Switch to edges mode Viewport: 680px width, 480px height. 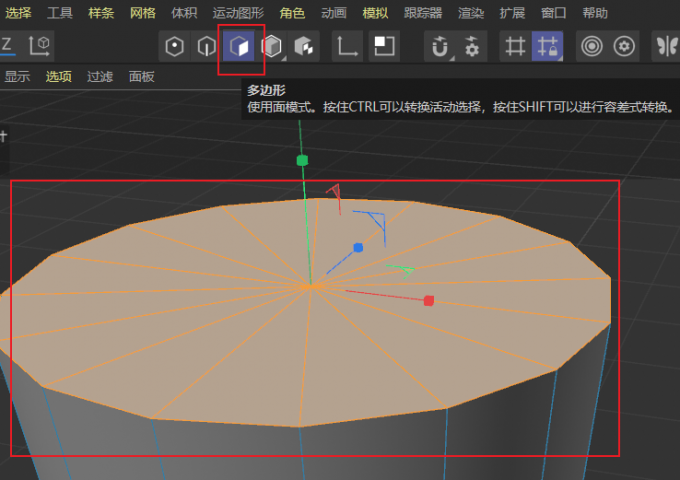pos(206,46)
